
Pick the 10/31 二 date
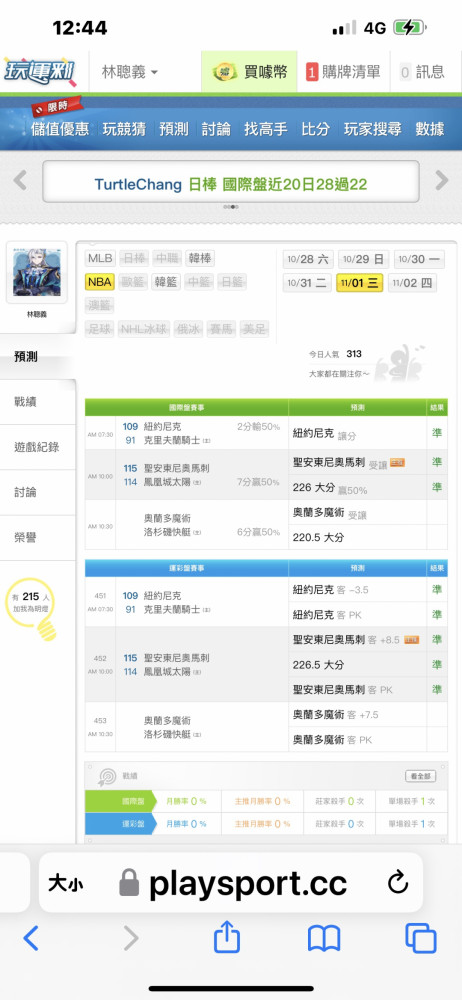click(308, 283)
